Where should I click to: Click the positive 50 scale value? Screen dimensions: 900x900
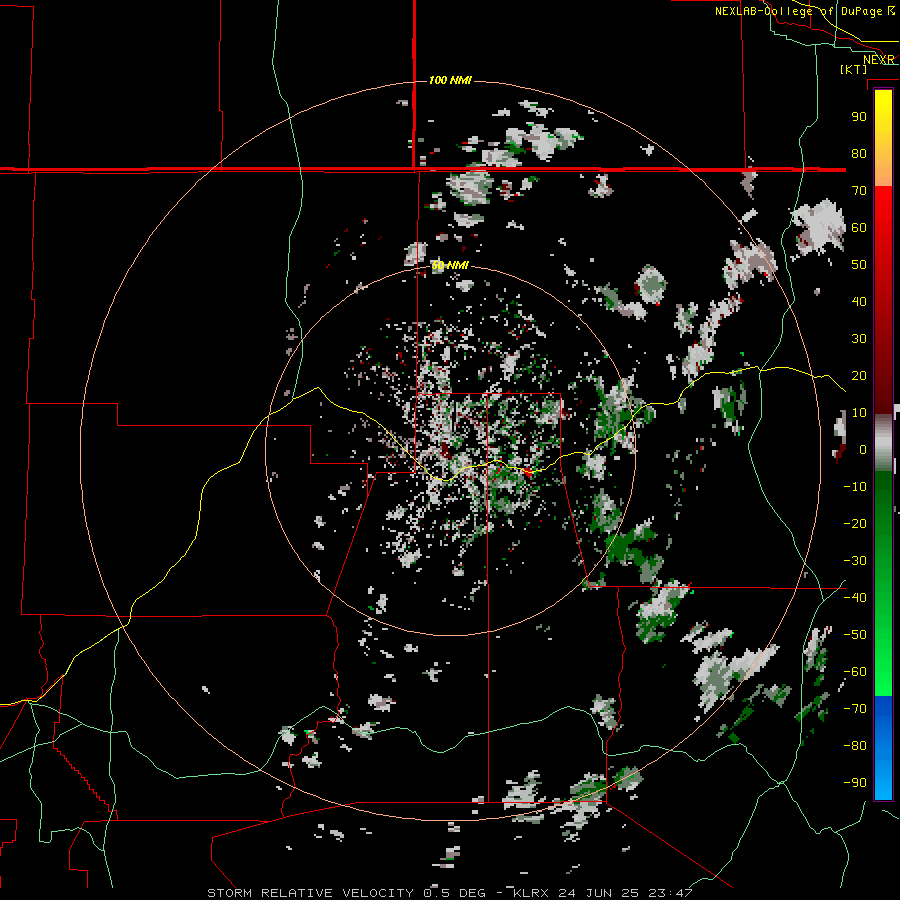pos(859,265)
